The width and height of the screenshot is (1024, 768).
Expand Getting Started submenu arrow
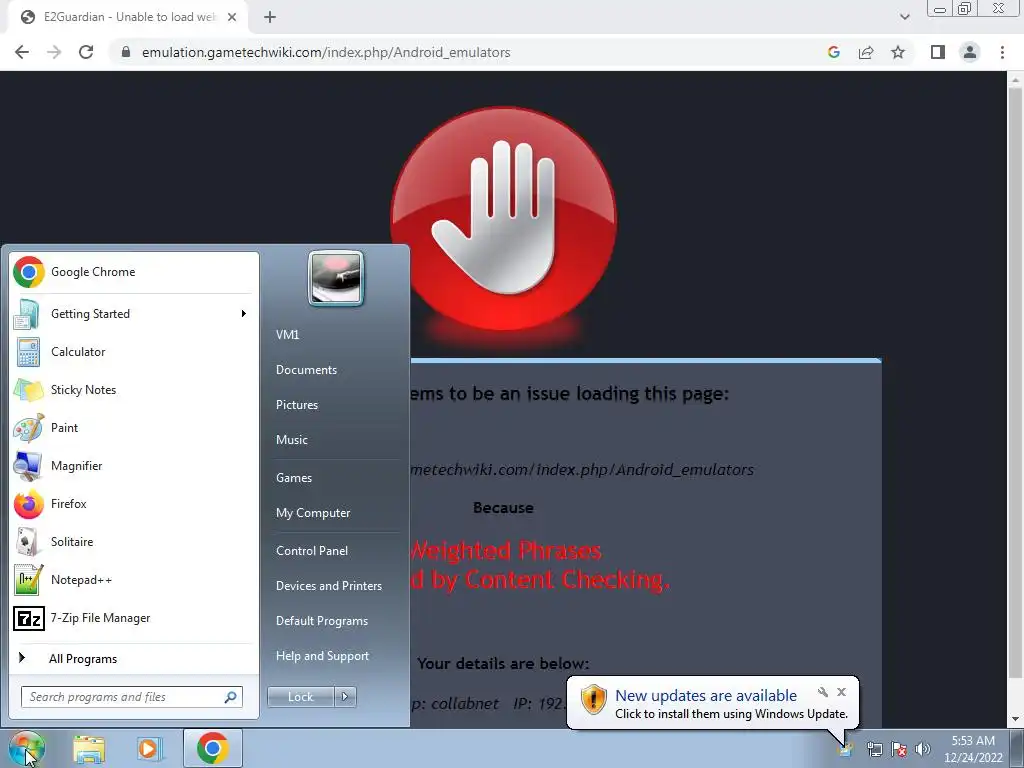pyautogui.click(x=244, y=314)
